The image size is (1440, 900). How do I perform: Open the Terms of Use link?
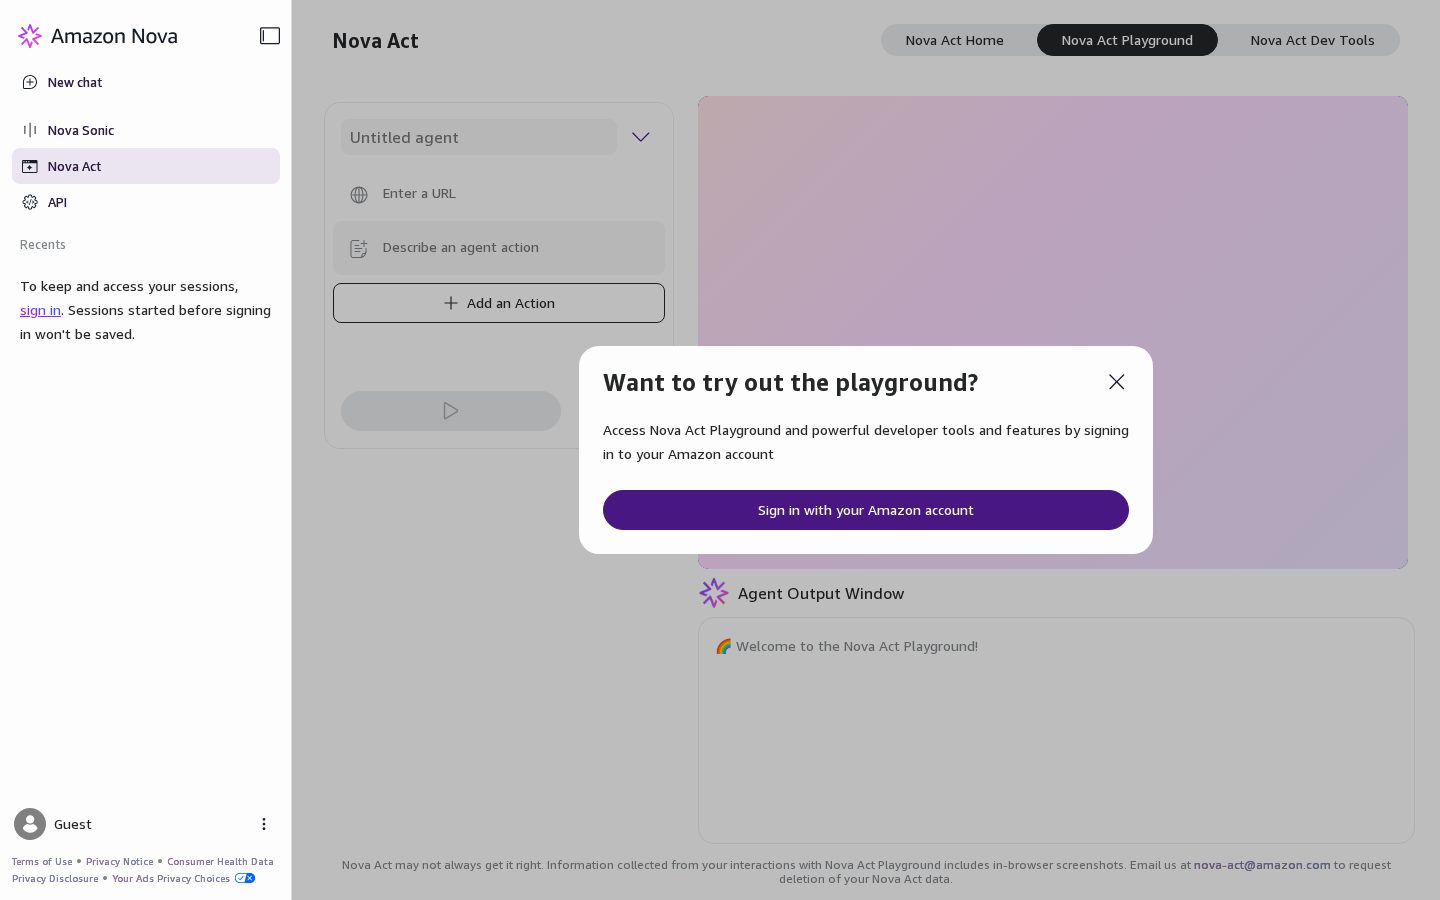42,861
